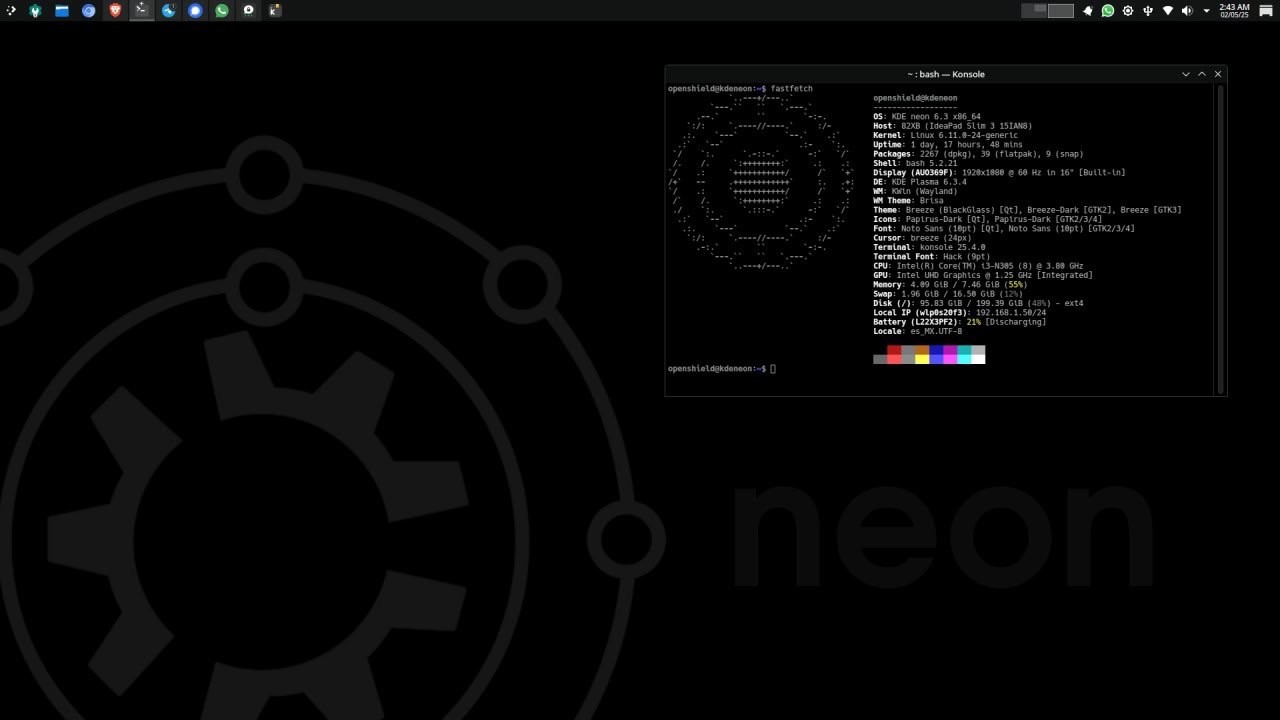Open the Dolphin file manager from the taskbar
1280x720 pixels.
pos(62,11)
